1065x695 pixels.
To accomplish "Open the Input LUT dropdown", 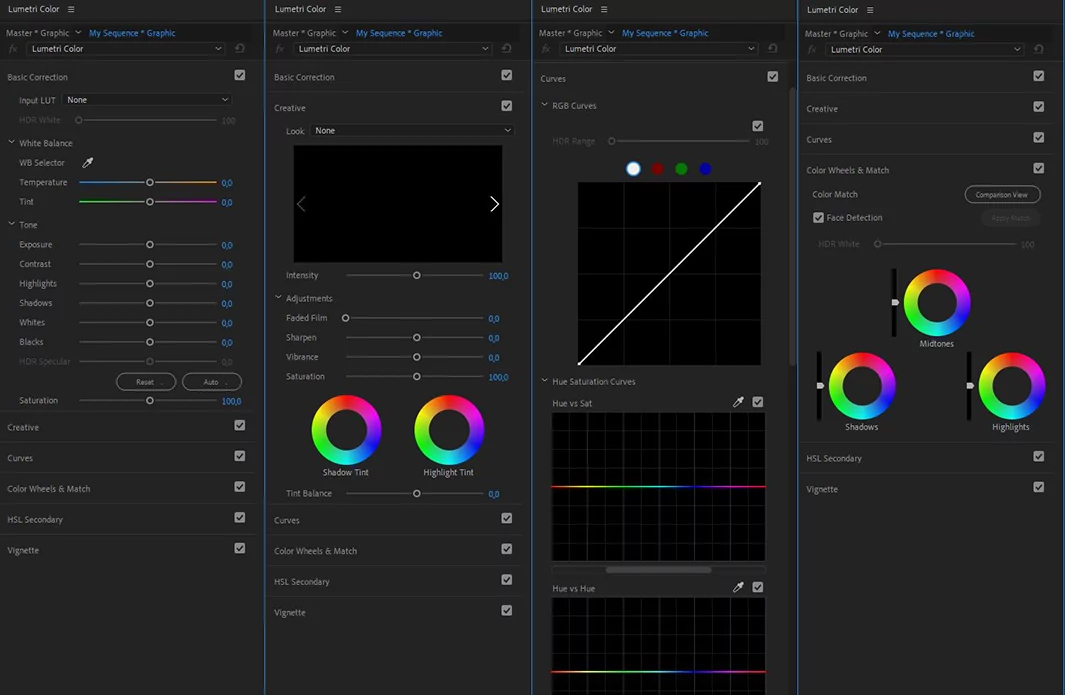I will pos(147,100).
